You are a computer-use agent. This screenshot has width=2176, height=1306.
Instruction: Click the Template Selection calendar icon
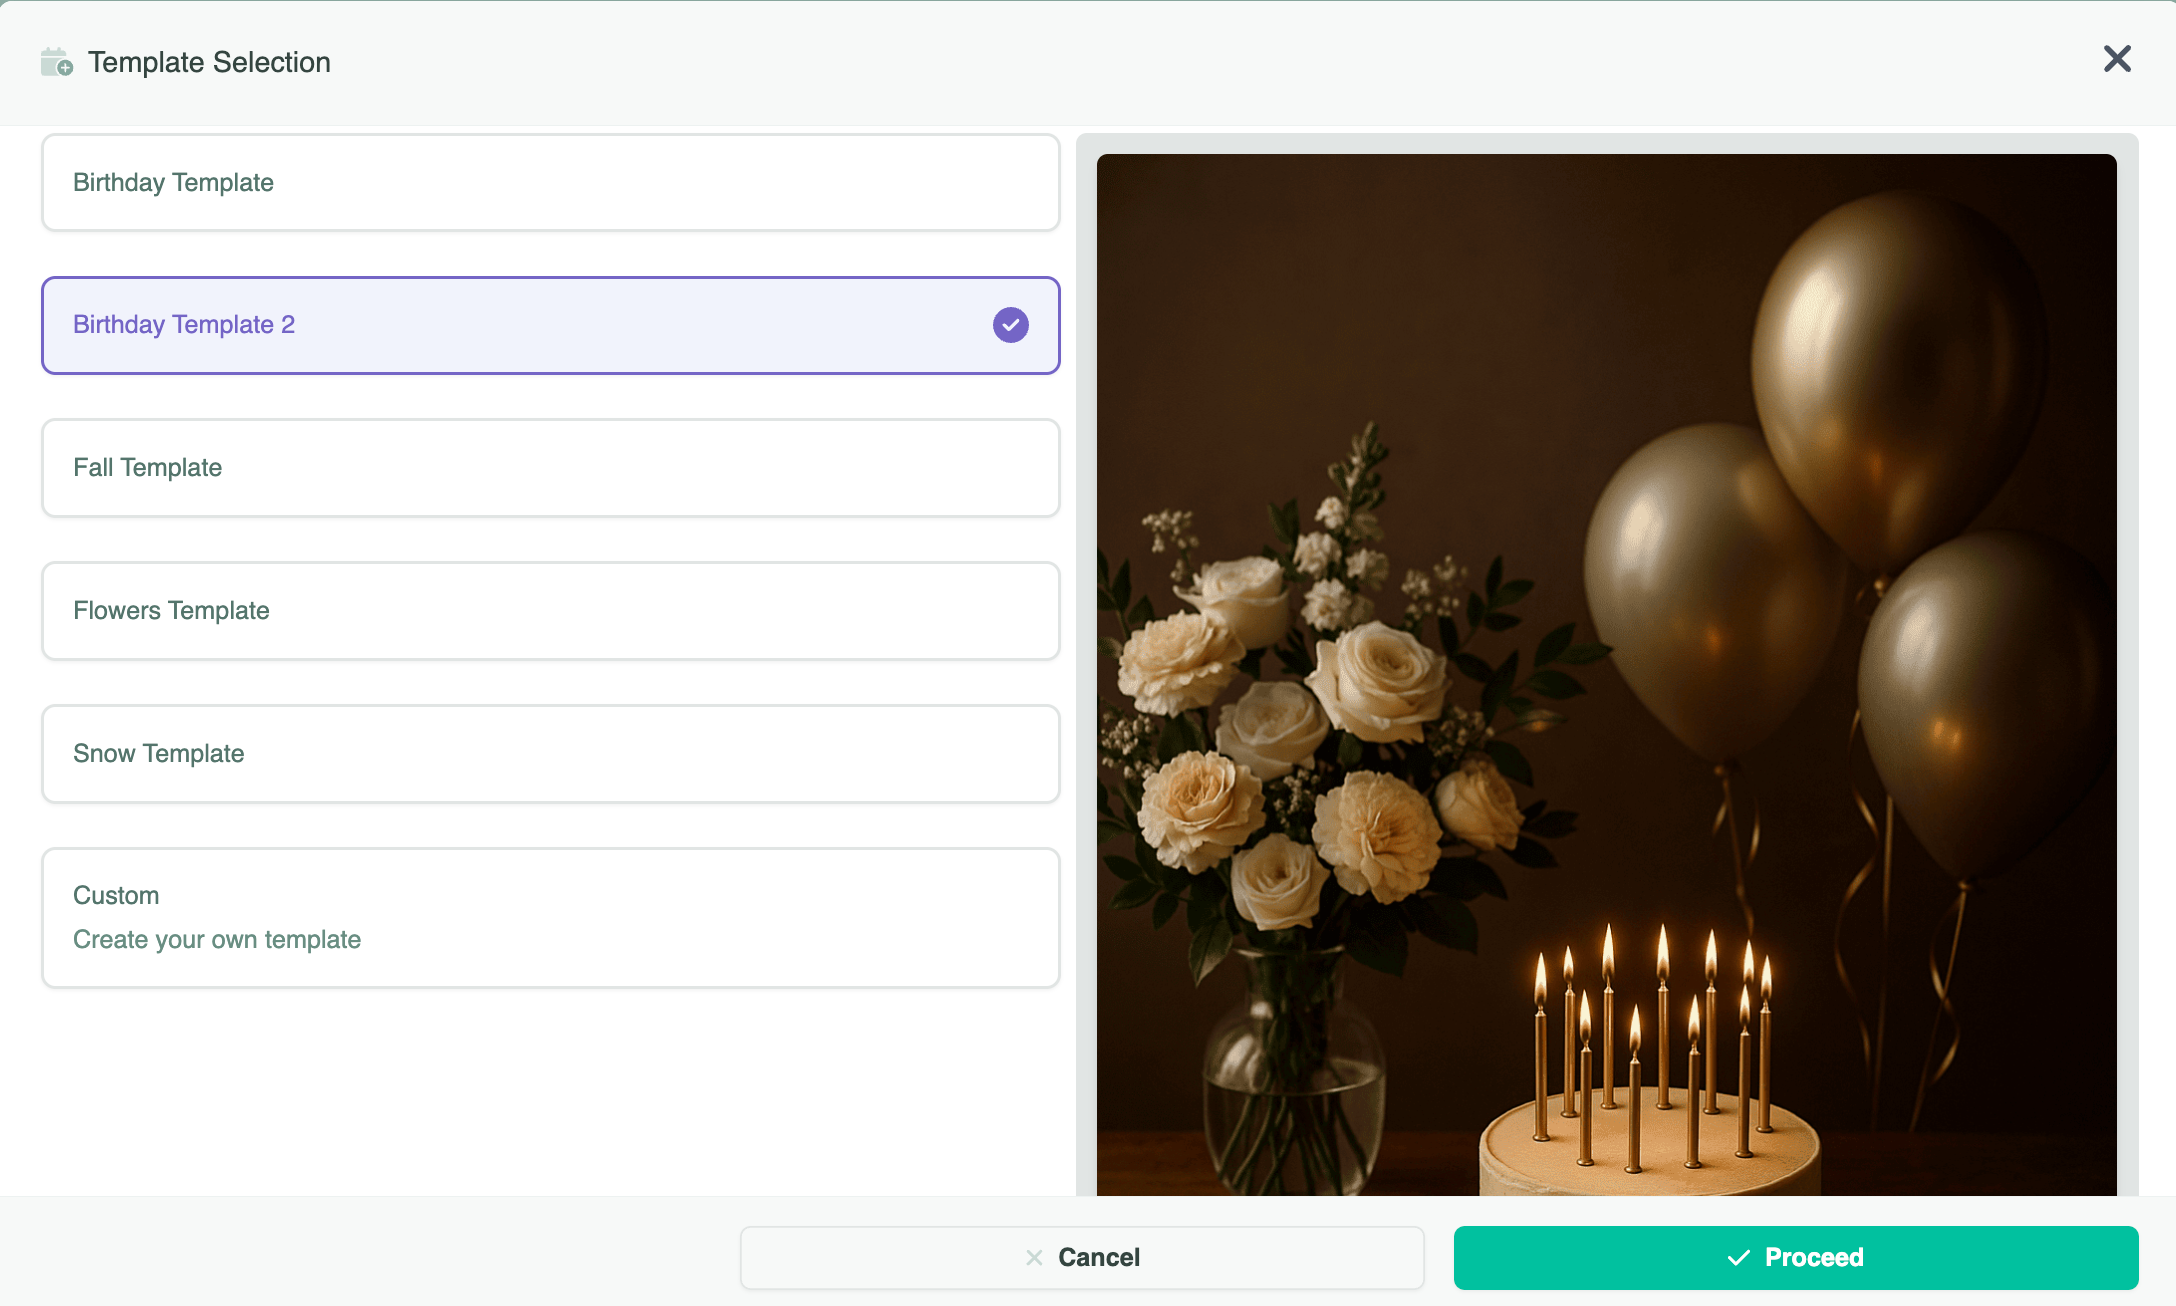[x=56, y=62]
